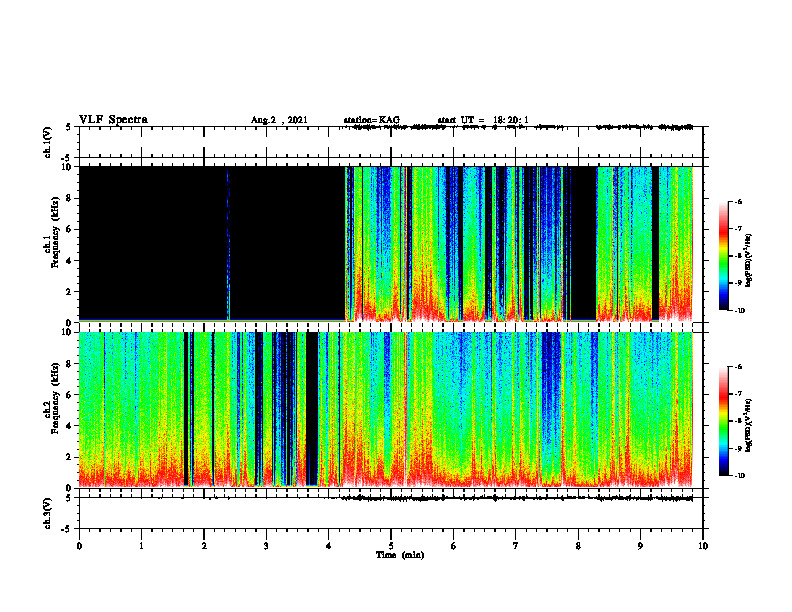The width and height of the screenshot is (792, 612).
Task: Click time axis tick "6"
Action: (x=454, y=546)
